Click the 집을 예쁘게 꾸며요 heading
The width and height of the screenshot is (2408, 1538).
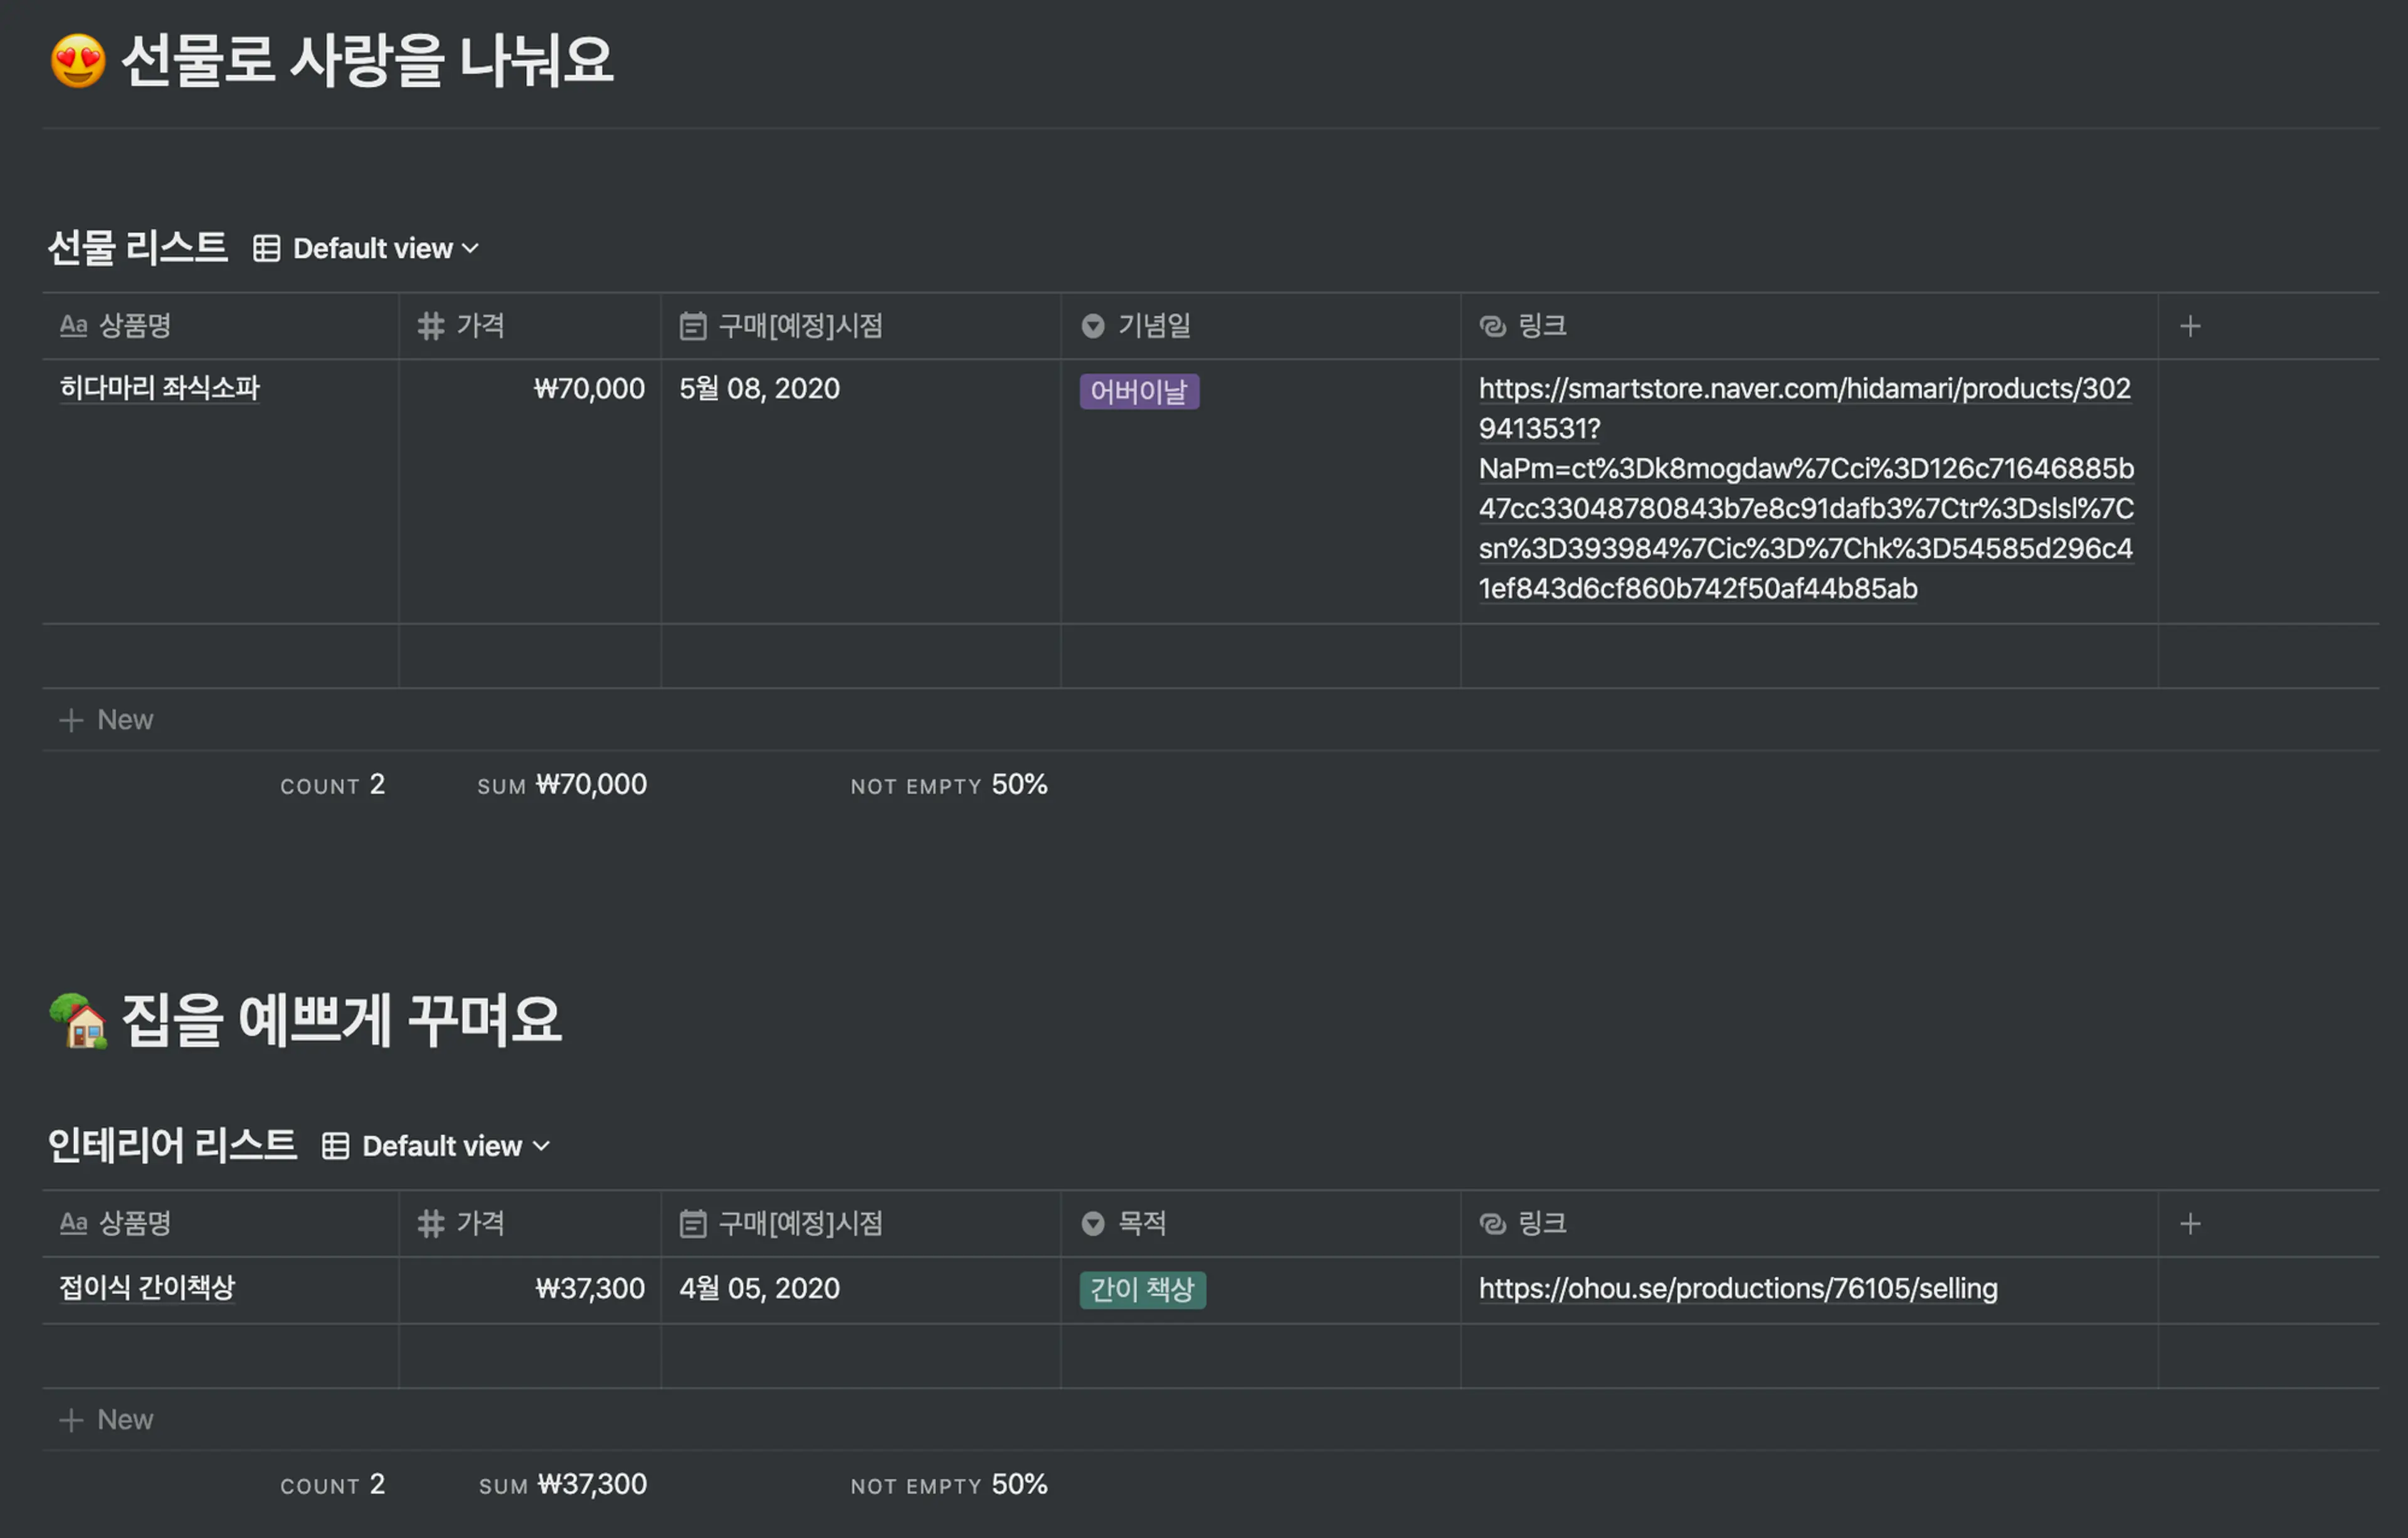(x=341, y=1021)
